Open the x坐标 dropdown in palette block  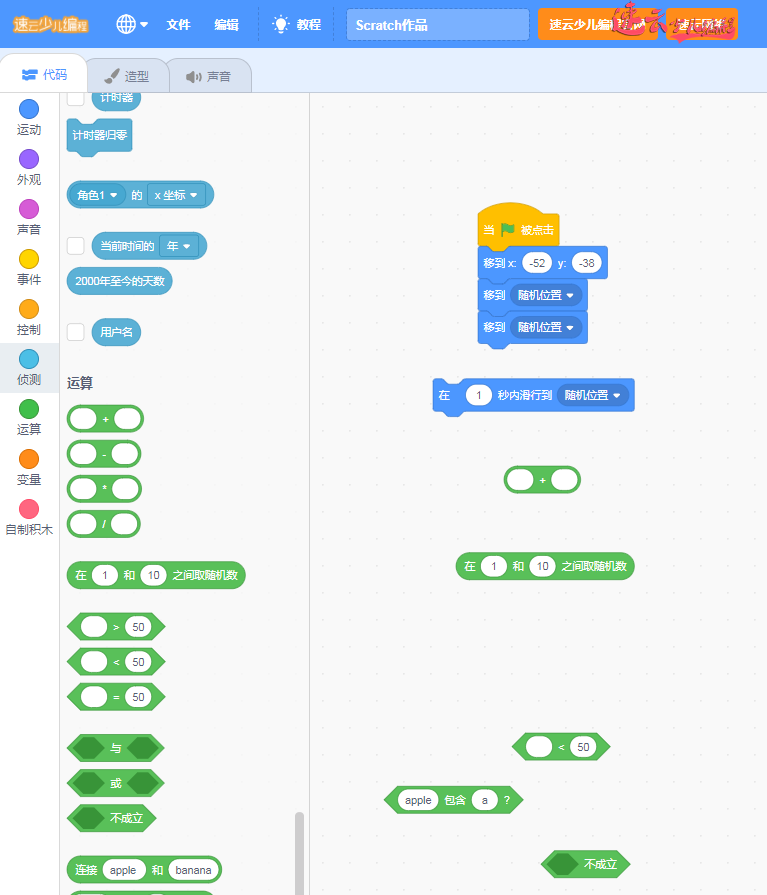click(176, 195)
